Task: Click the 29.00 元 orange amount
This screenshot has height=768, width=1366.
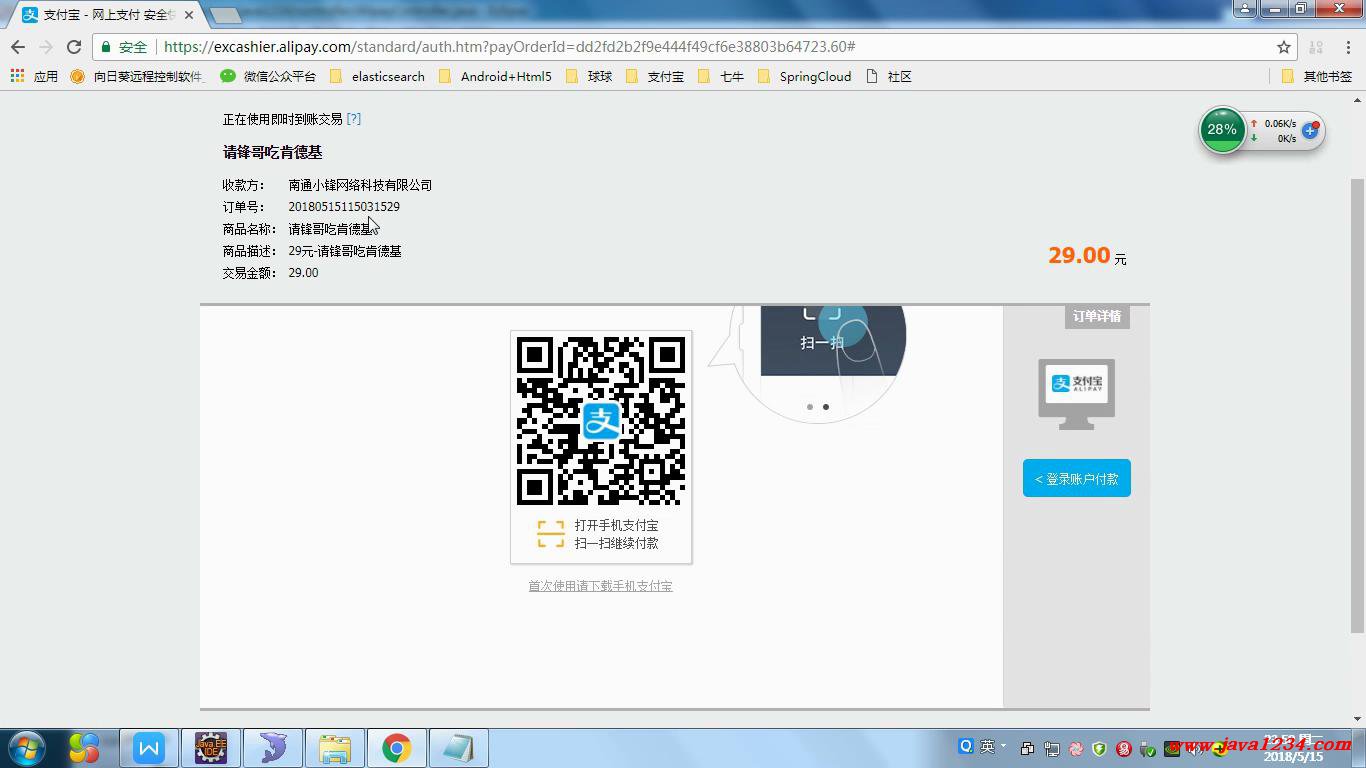Action: [1087, 256]
